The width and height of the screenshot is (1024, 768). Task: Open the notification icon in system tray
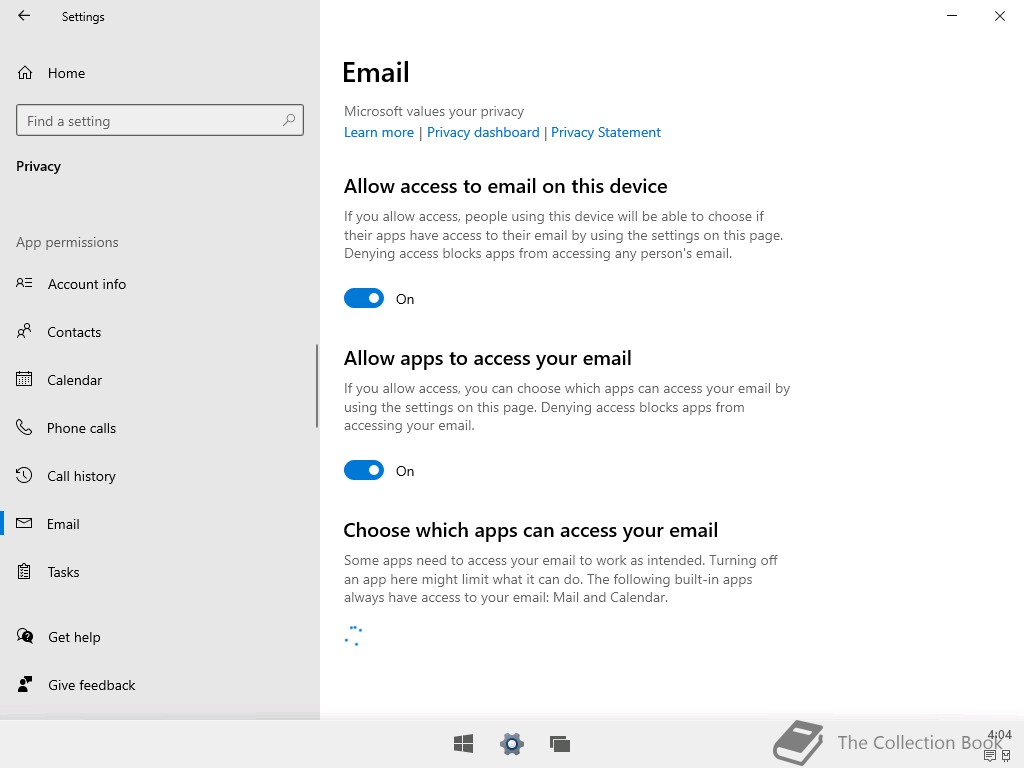[989, 756]
